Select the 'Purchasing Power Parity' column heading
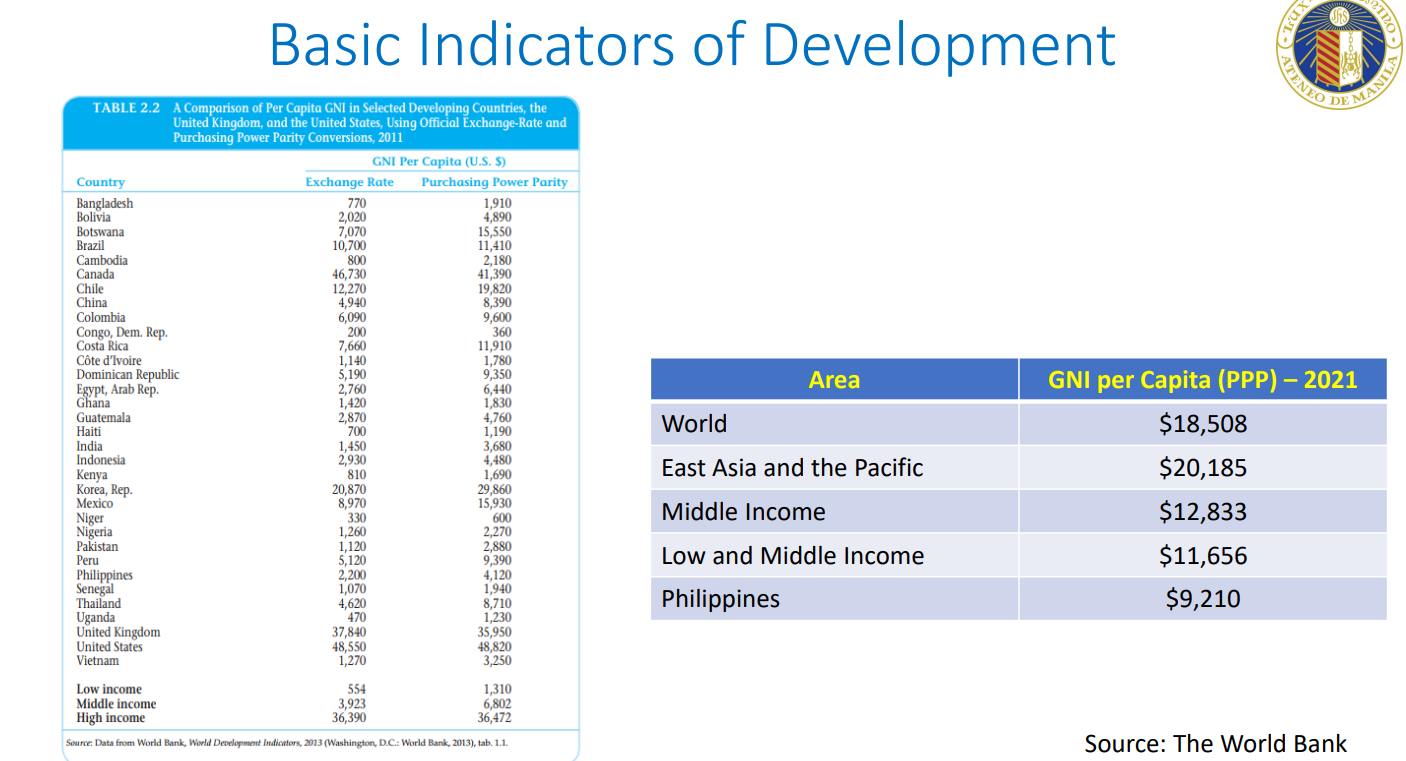 (494, 182)
